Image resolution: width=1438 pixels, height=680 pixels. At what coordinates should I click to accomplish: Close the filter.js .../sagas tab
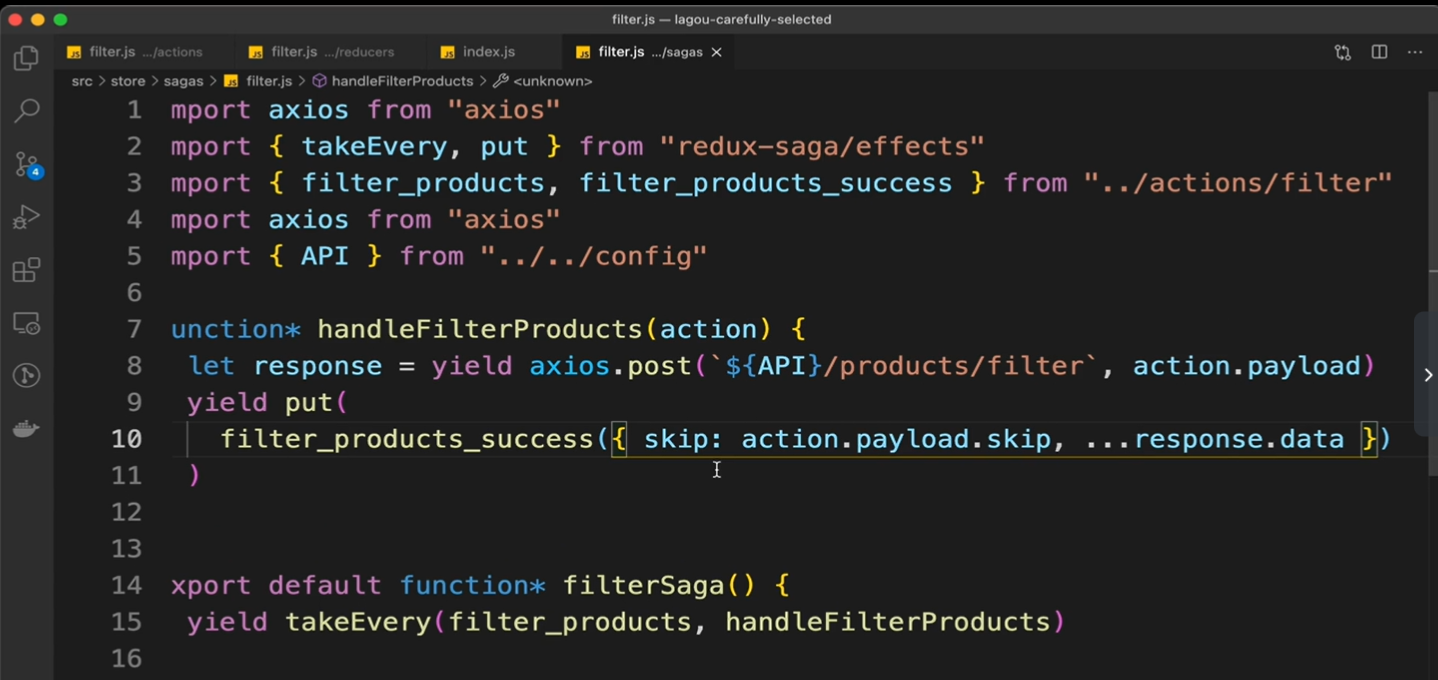(x=716, y=52)
